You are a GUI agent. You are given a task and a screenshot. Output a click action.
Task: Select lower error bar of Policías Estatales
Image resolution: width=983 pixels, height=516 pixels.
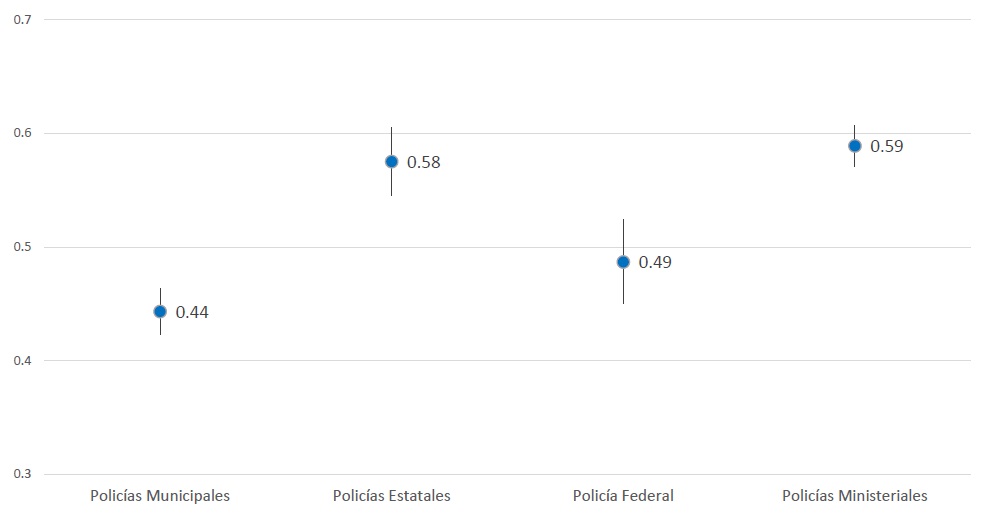pyautogui.click(x=392, y=183)
